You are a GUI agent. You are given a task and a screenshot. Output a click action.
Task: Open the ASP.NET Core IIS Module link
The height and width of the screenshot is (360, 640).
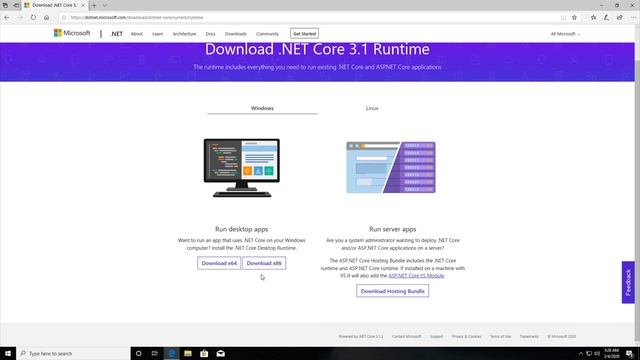(416, 276)
